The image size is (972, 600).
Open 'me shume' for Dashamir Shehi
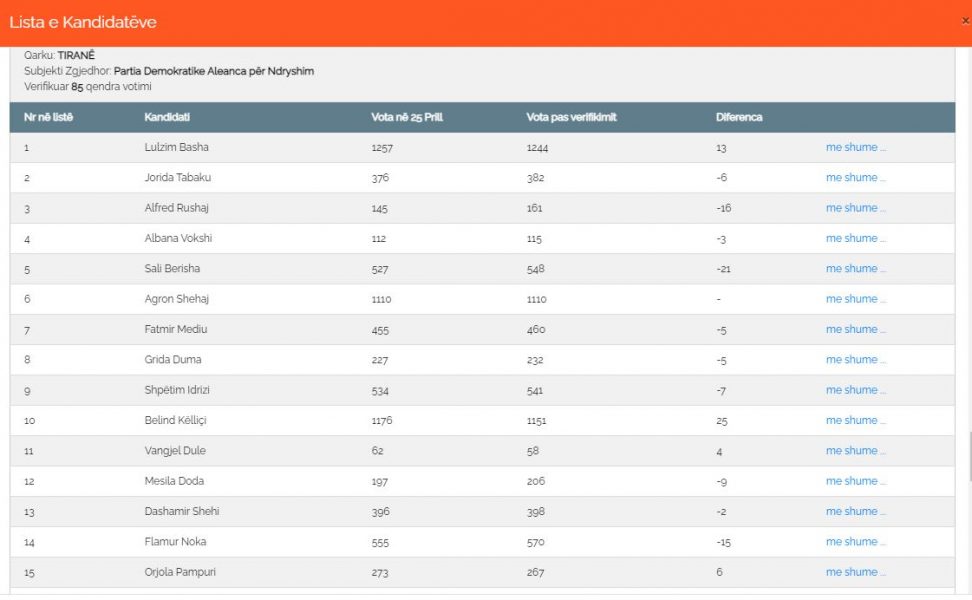point(855,512)
